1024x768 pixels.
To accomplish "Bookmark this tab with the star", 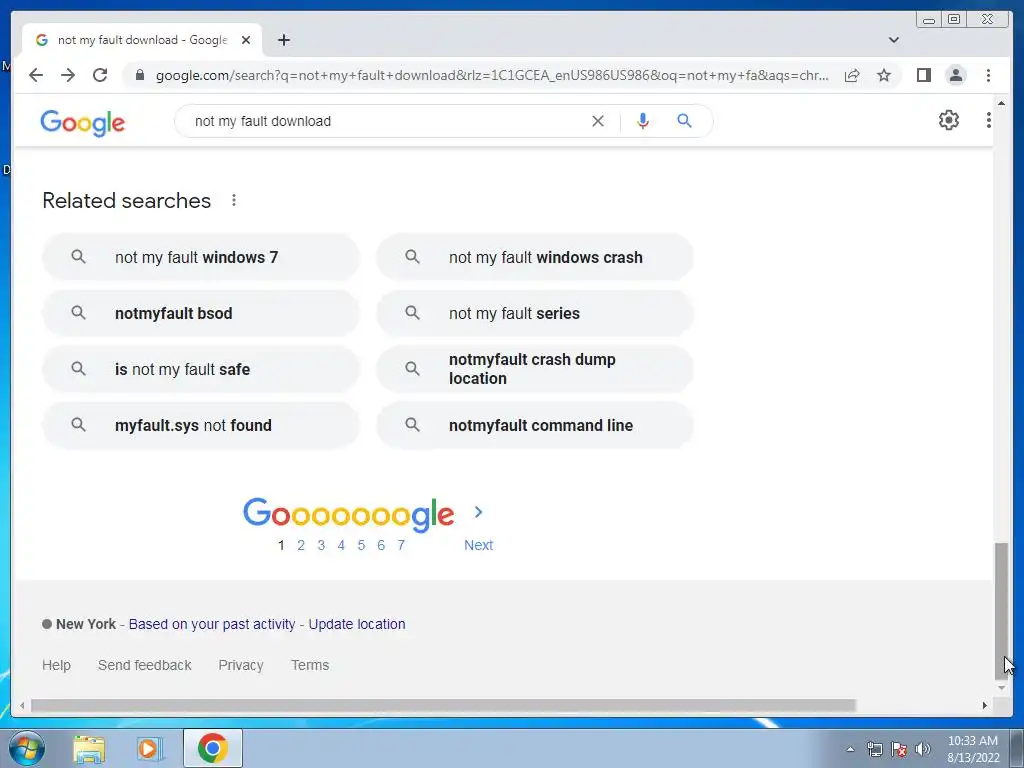I will click(x=884, y=75).
